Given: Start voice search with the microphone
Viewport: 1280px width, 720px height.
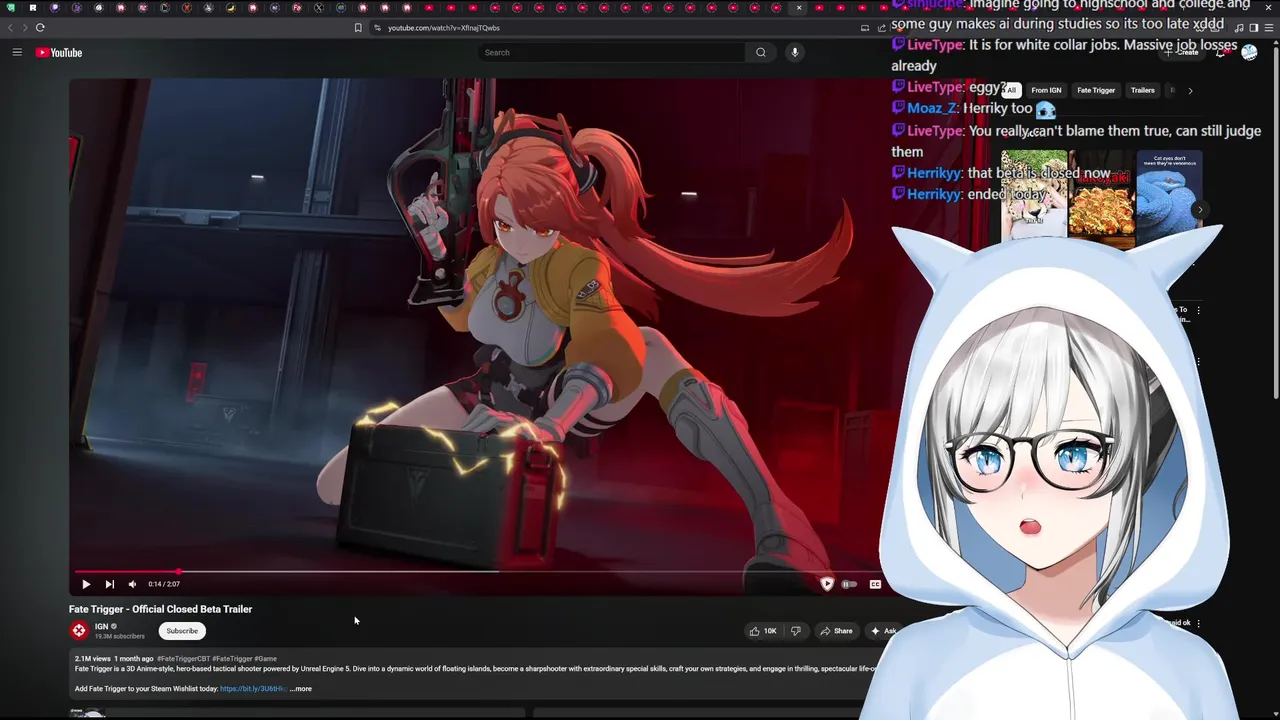Looking at the screenshot, I should point(795,52).
